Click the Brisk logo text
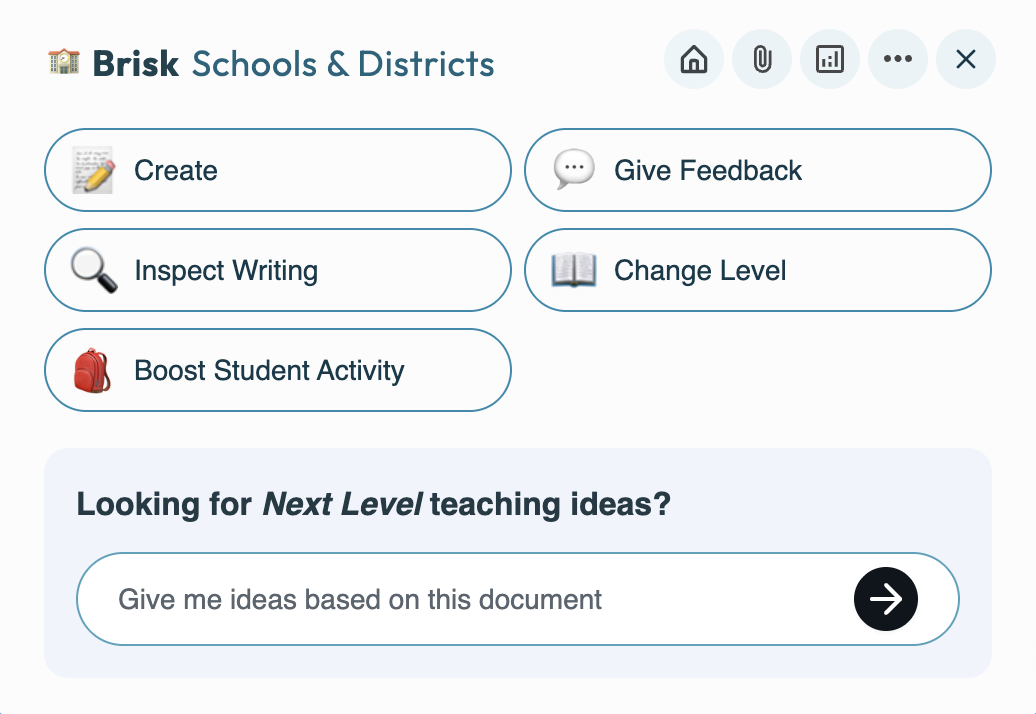The height and width of the screenshot is (714, 1036). 136,64
